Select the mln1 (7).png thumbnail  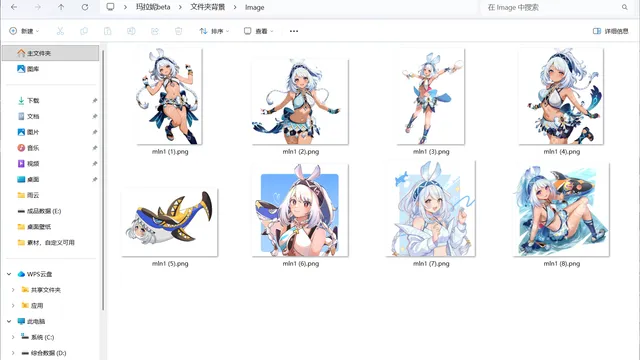coord(431,209)
